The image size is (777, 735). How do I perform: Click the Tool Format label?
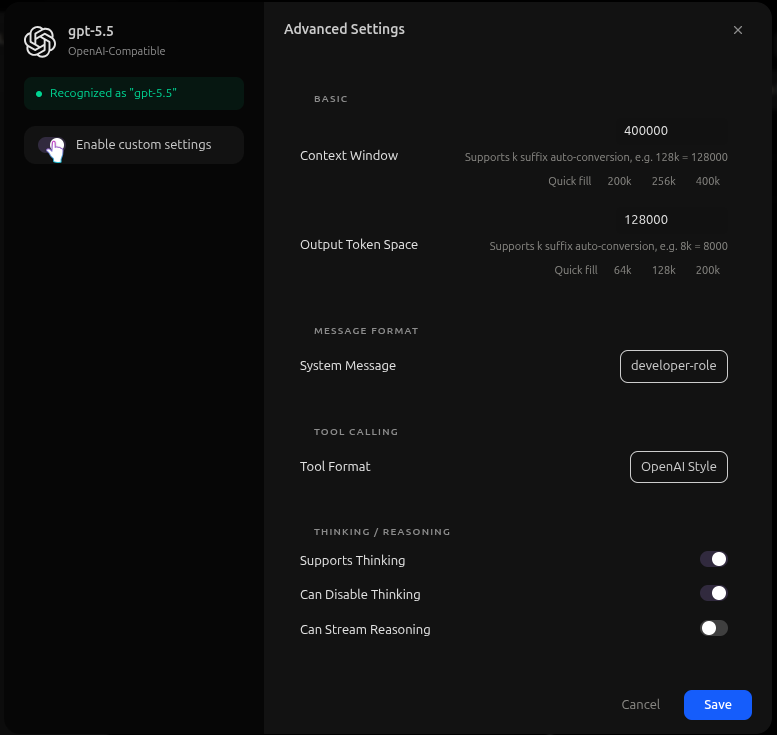[335, 467]
